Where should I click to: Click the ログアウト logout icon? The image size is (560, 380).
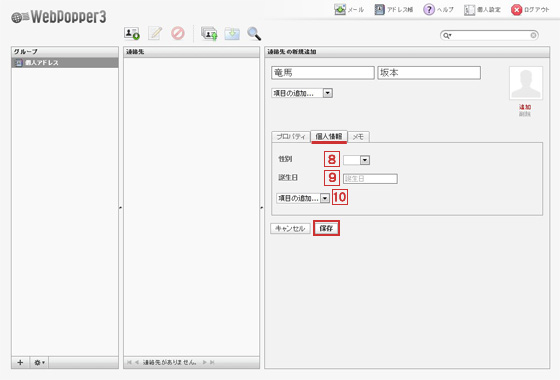516,10
